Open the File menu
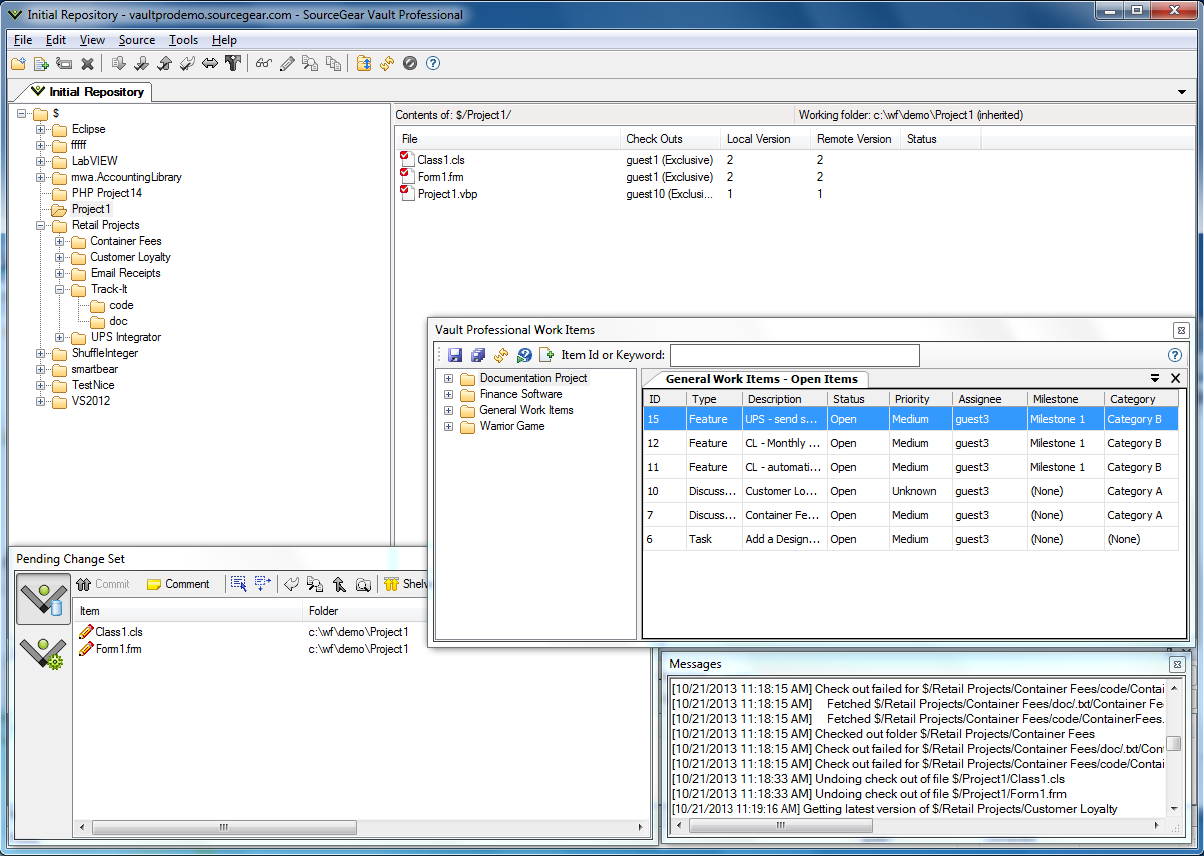 pos(23,40)
